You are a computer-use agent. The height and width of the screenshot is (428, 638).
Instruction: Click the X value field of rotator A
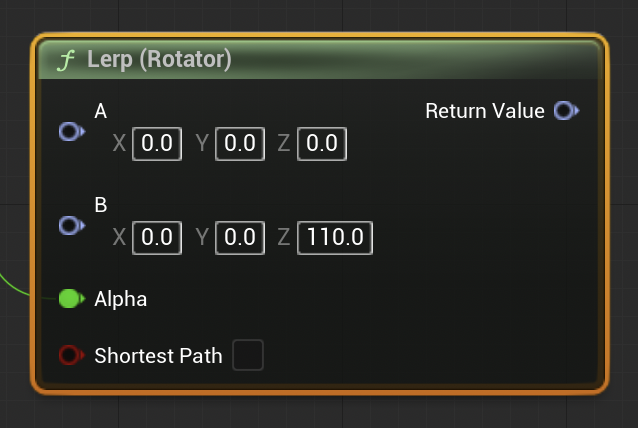click(157, 144)
